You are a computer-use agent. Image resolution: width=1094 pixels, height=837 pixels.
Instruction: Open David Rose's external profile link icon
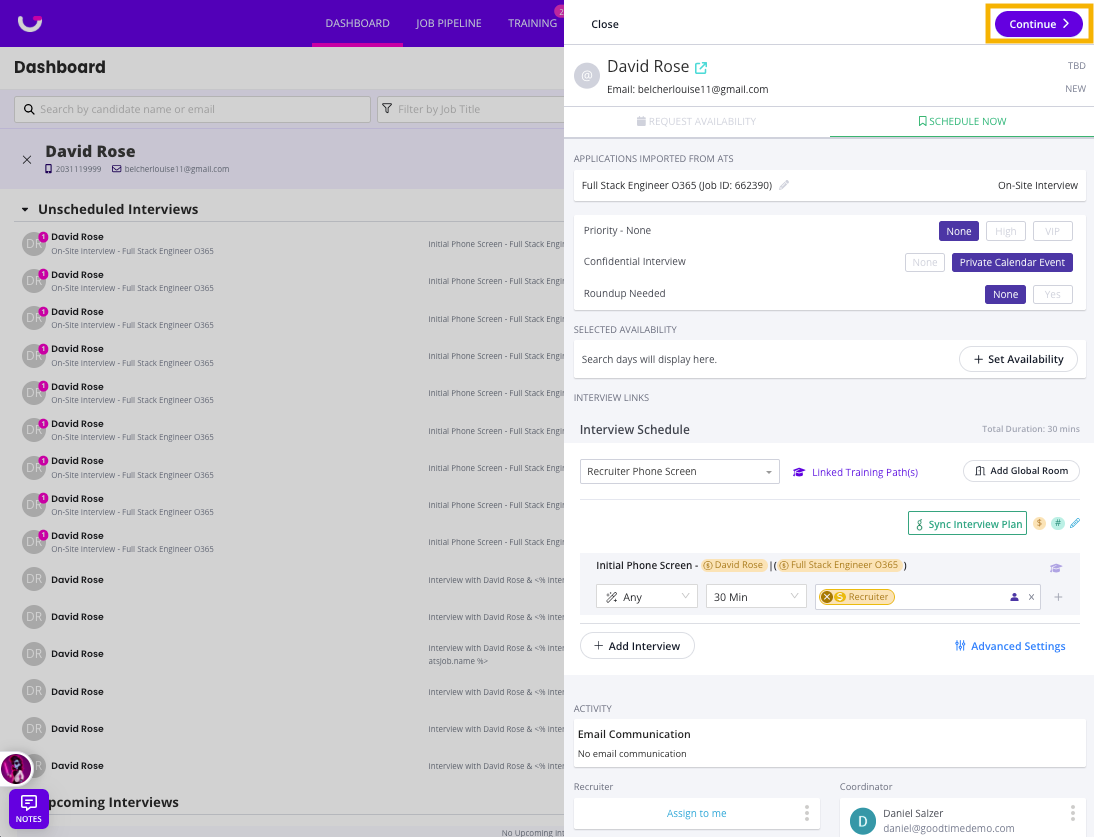(701, 68)
